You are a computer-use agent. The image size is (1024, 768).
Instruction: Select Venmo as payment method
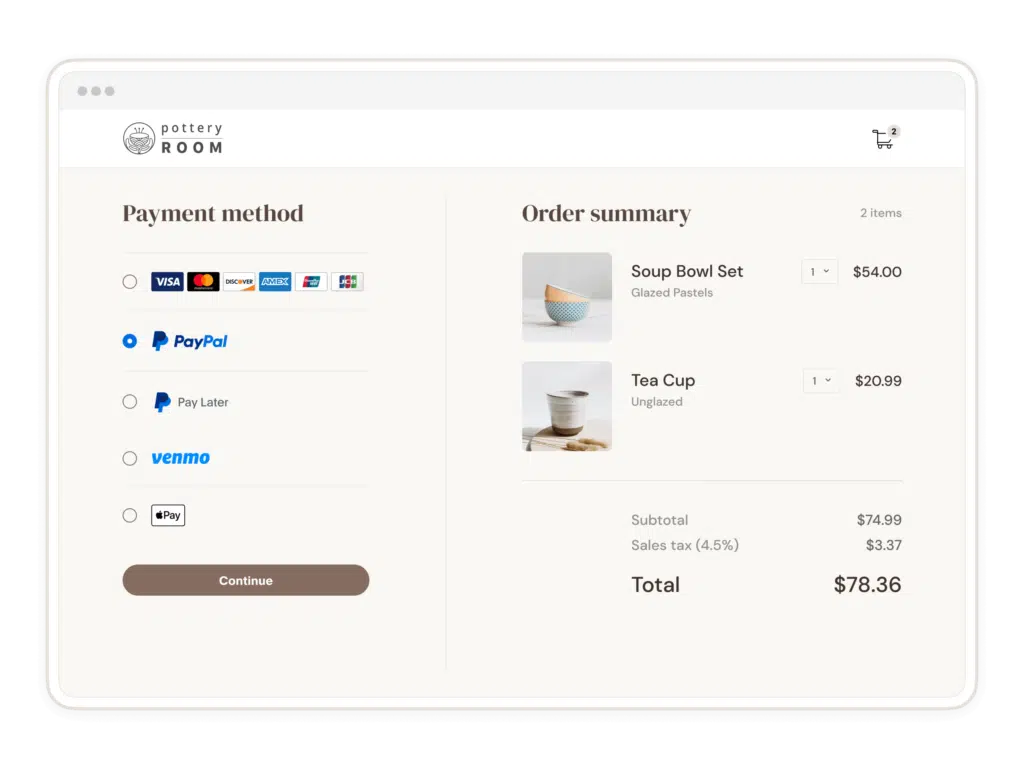coord(130,458)
